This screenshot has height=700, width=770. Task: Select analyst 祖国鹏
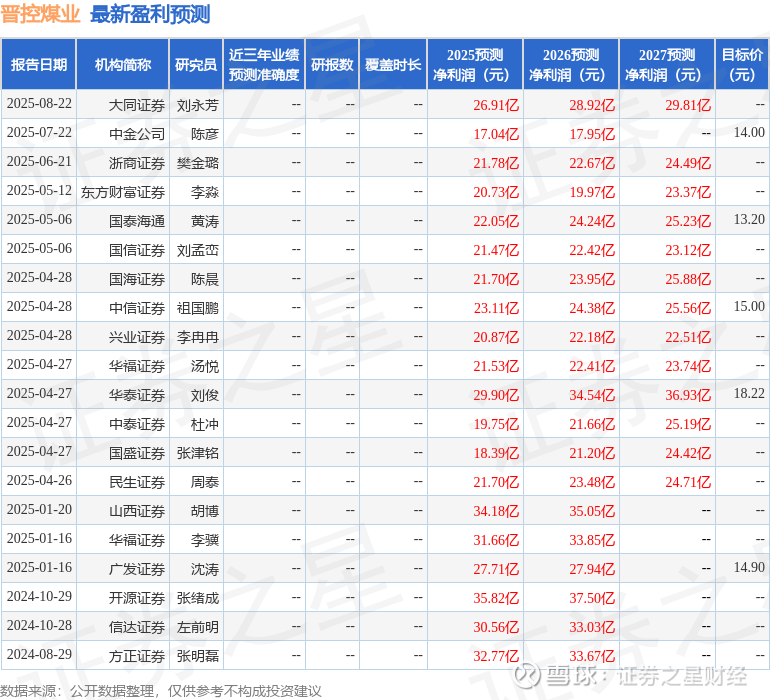click(197, 308)
